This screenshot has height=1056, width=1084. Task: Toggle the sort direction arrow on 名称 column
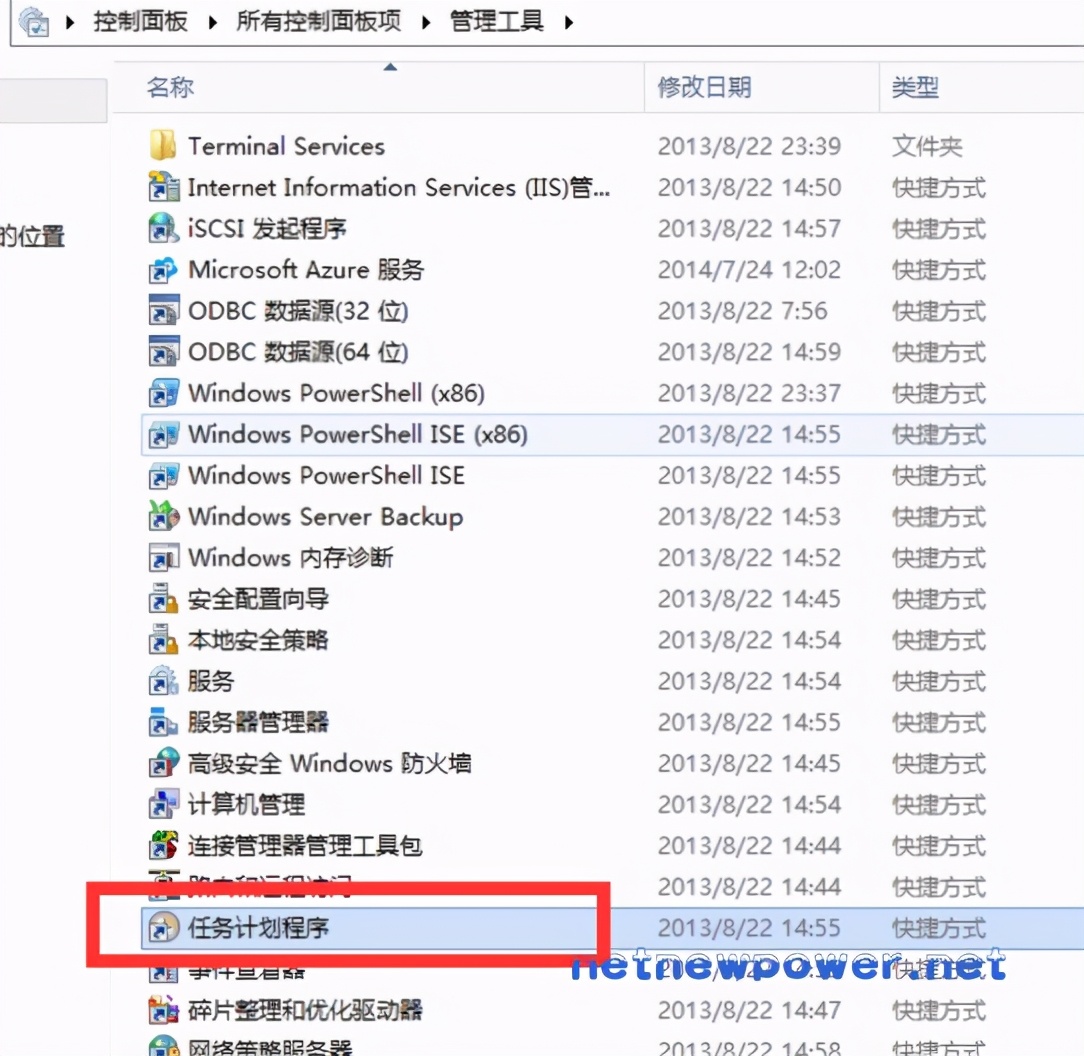(x=390, y=64)
